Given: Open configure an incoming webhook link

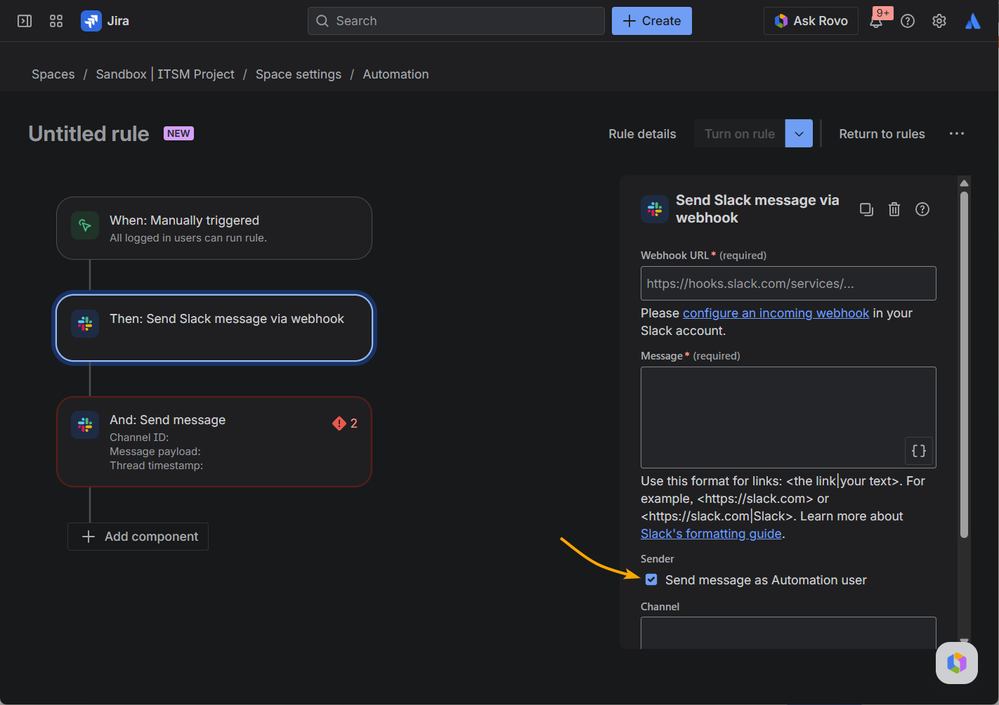Looking at the screenshot, I should pos(775,313).
